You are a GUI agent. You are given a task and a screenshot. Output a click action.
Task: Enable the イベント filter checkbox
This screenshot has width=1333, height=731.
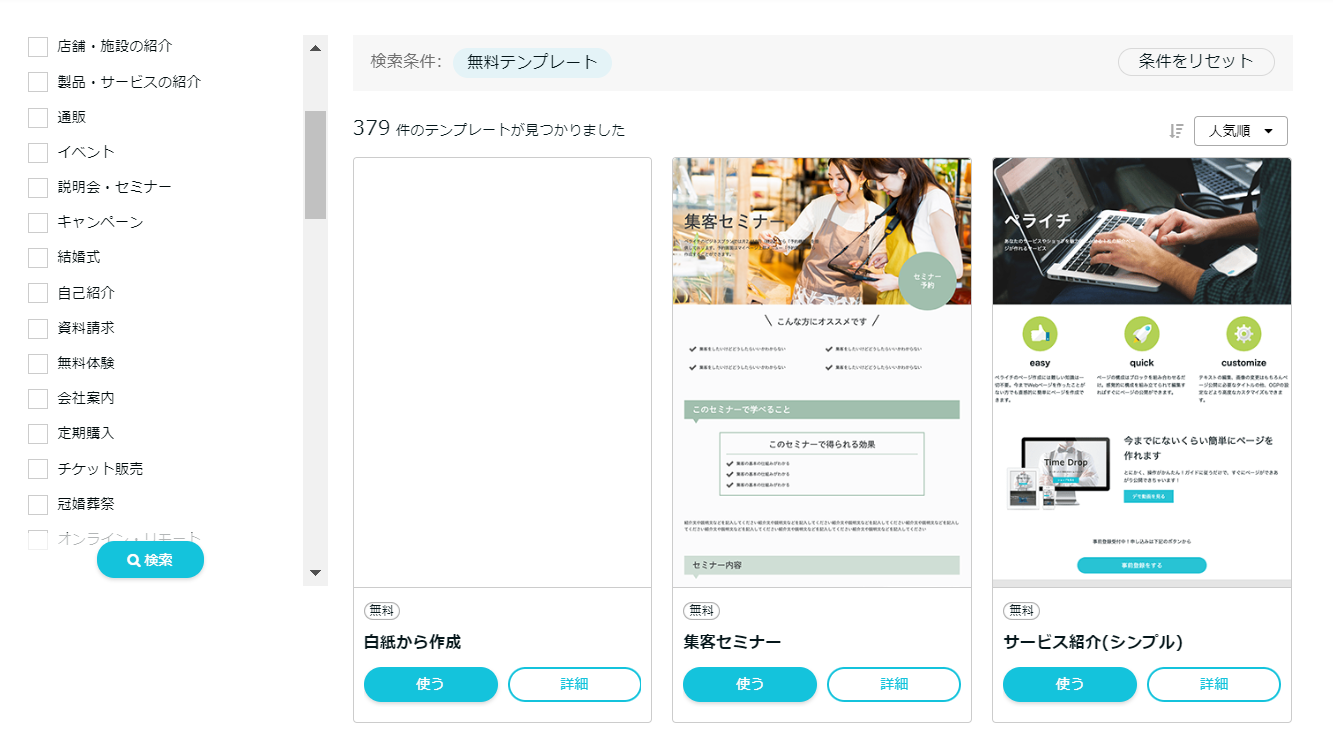point(38,152)
